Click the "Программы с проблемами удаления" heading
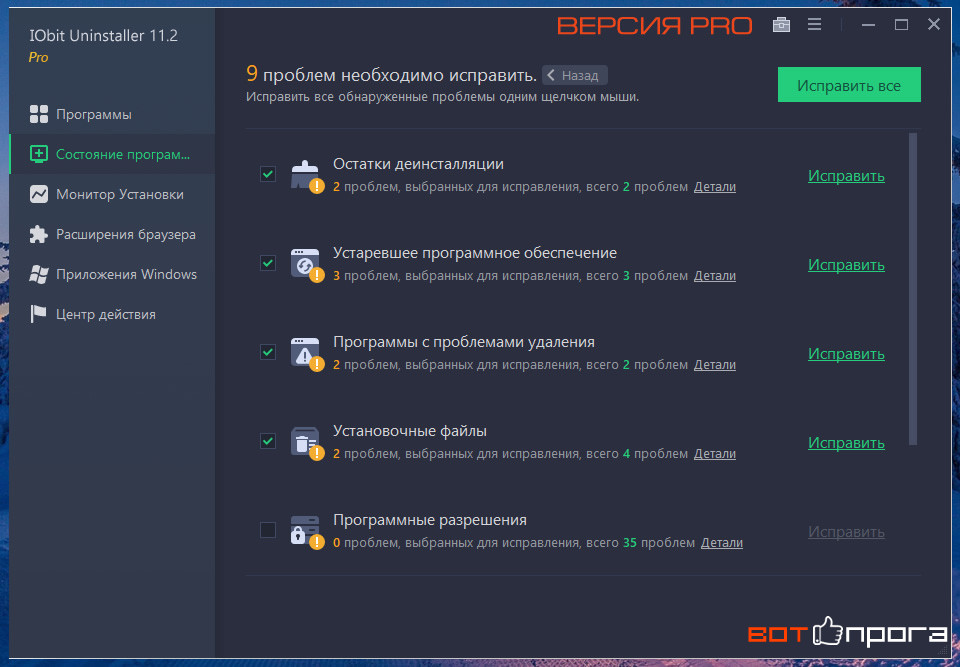The width and height of the screenshot is (960, 667). point(464,342)
